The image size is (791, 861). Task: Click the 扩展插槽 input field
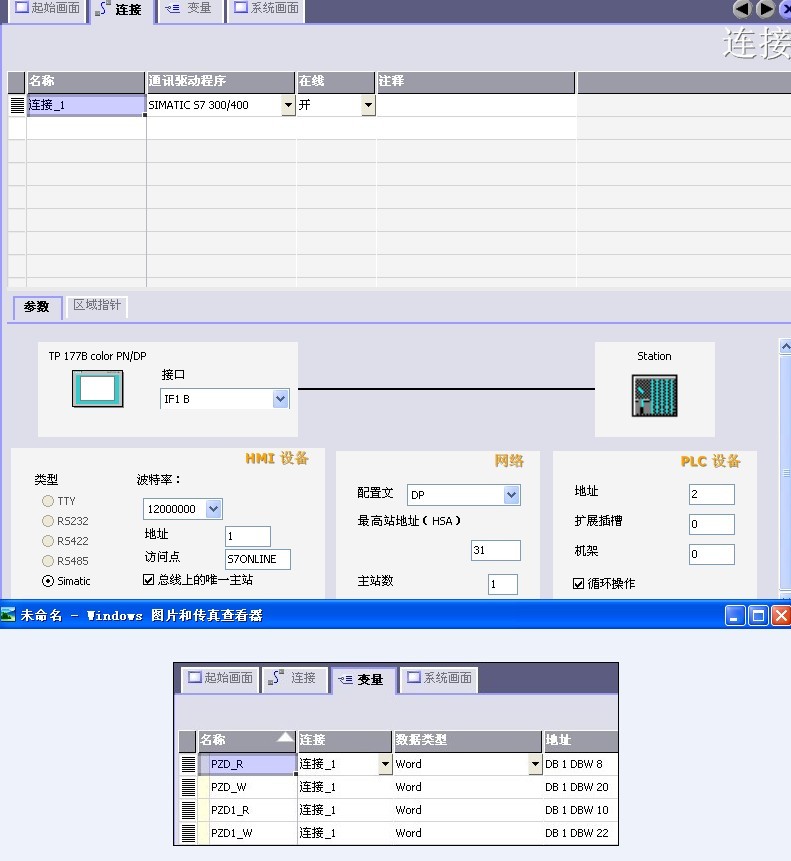(712, 524)
